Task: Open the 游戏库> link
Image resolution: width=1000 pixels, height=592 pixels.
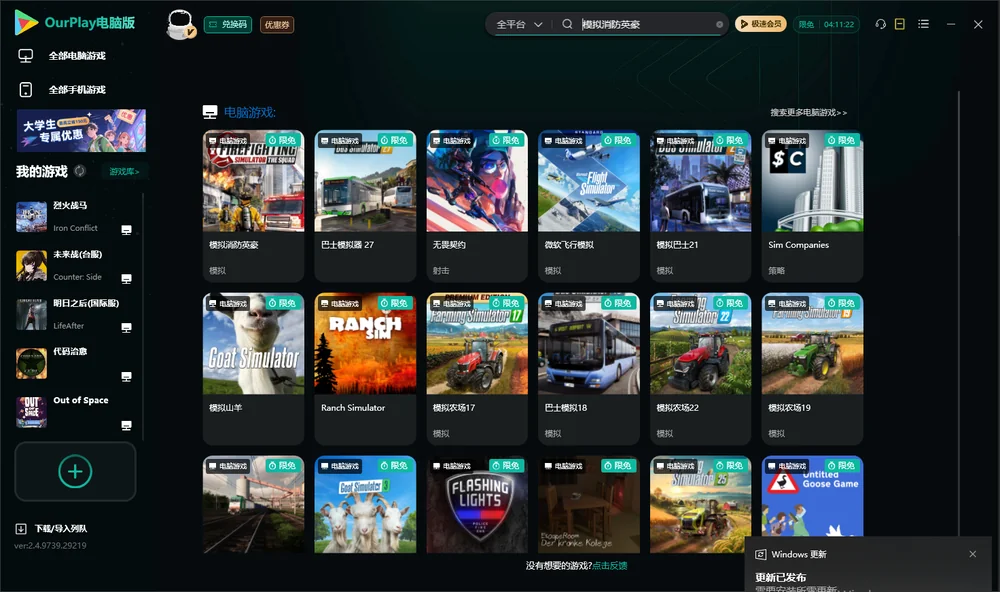Action: click(x=124, y=172)
